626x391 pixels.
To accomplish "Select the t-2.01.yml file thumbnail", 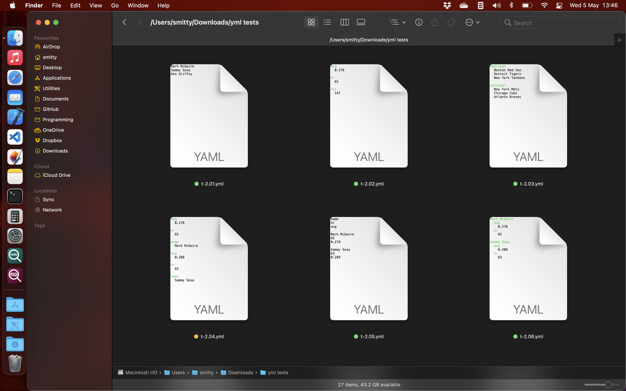I will [209, 116].
